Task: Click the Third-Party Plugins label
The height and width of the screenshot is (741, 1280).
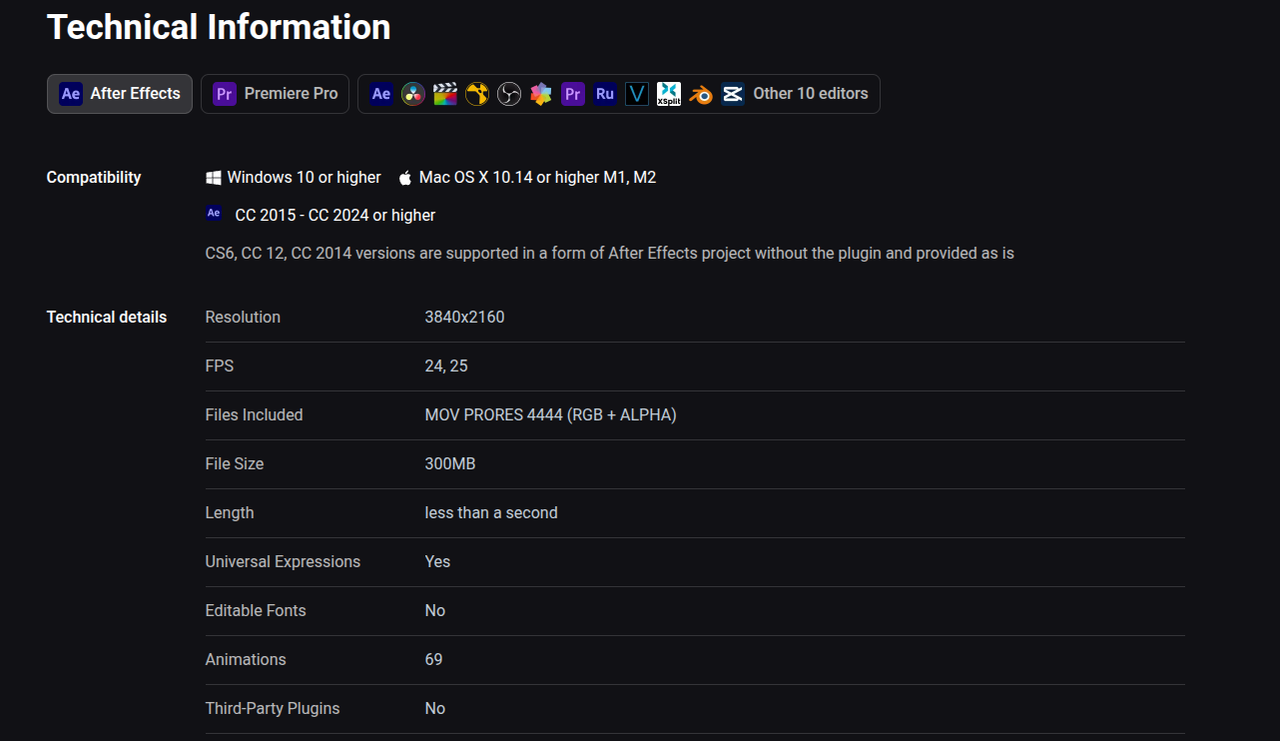Action: pyautogui.click(x=273, y=709)
